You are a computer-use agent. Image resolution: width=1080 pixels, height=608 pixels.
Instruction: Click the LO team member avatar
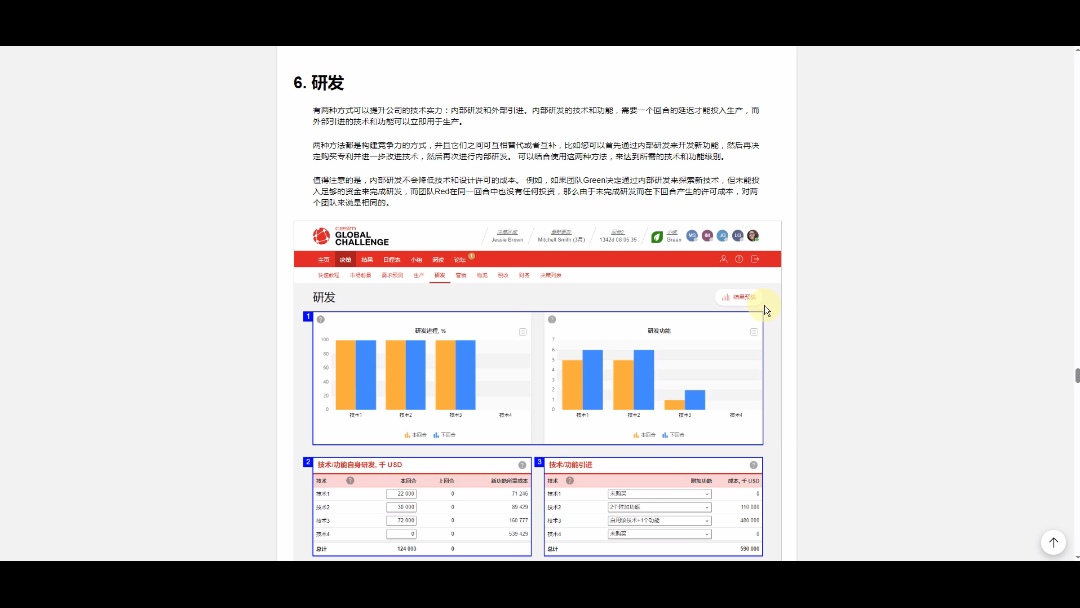click(x=738, y=235)
